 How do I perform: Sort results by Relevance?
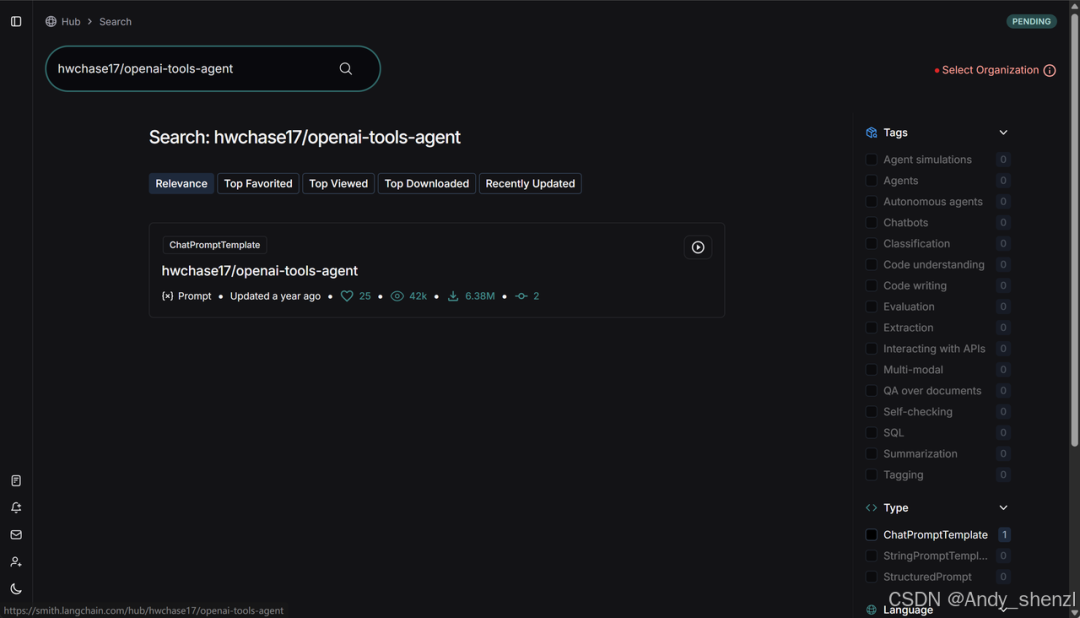coord(181,183)
